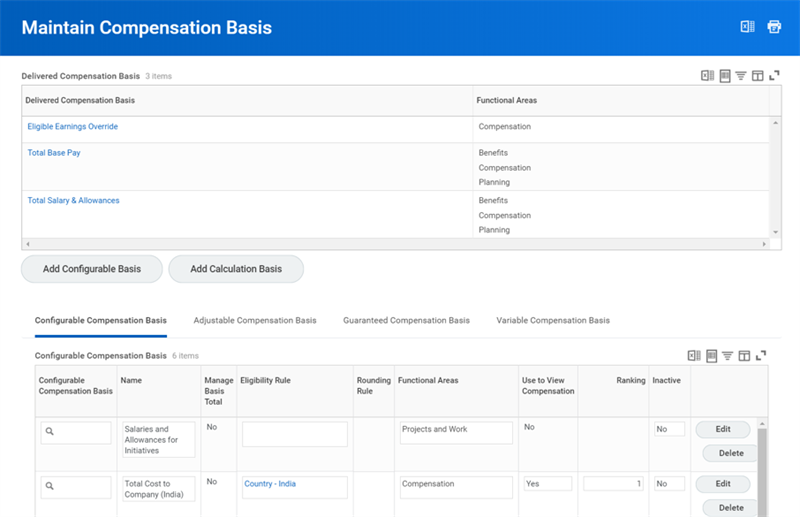
Task: Edit the Total Cost to Company (India) row
Action: pos(723,484)
